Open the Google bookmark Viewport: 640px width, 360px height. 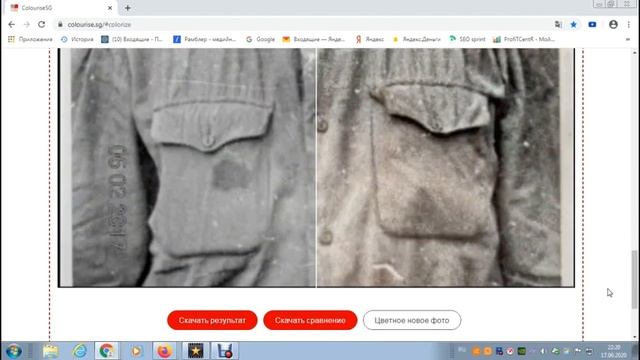[x=260, y=39]
